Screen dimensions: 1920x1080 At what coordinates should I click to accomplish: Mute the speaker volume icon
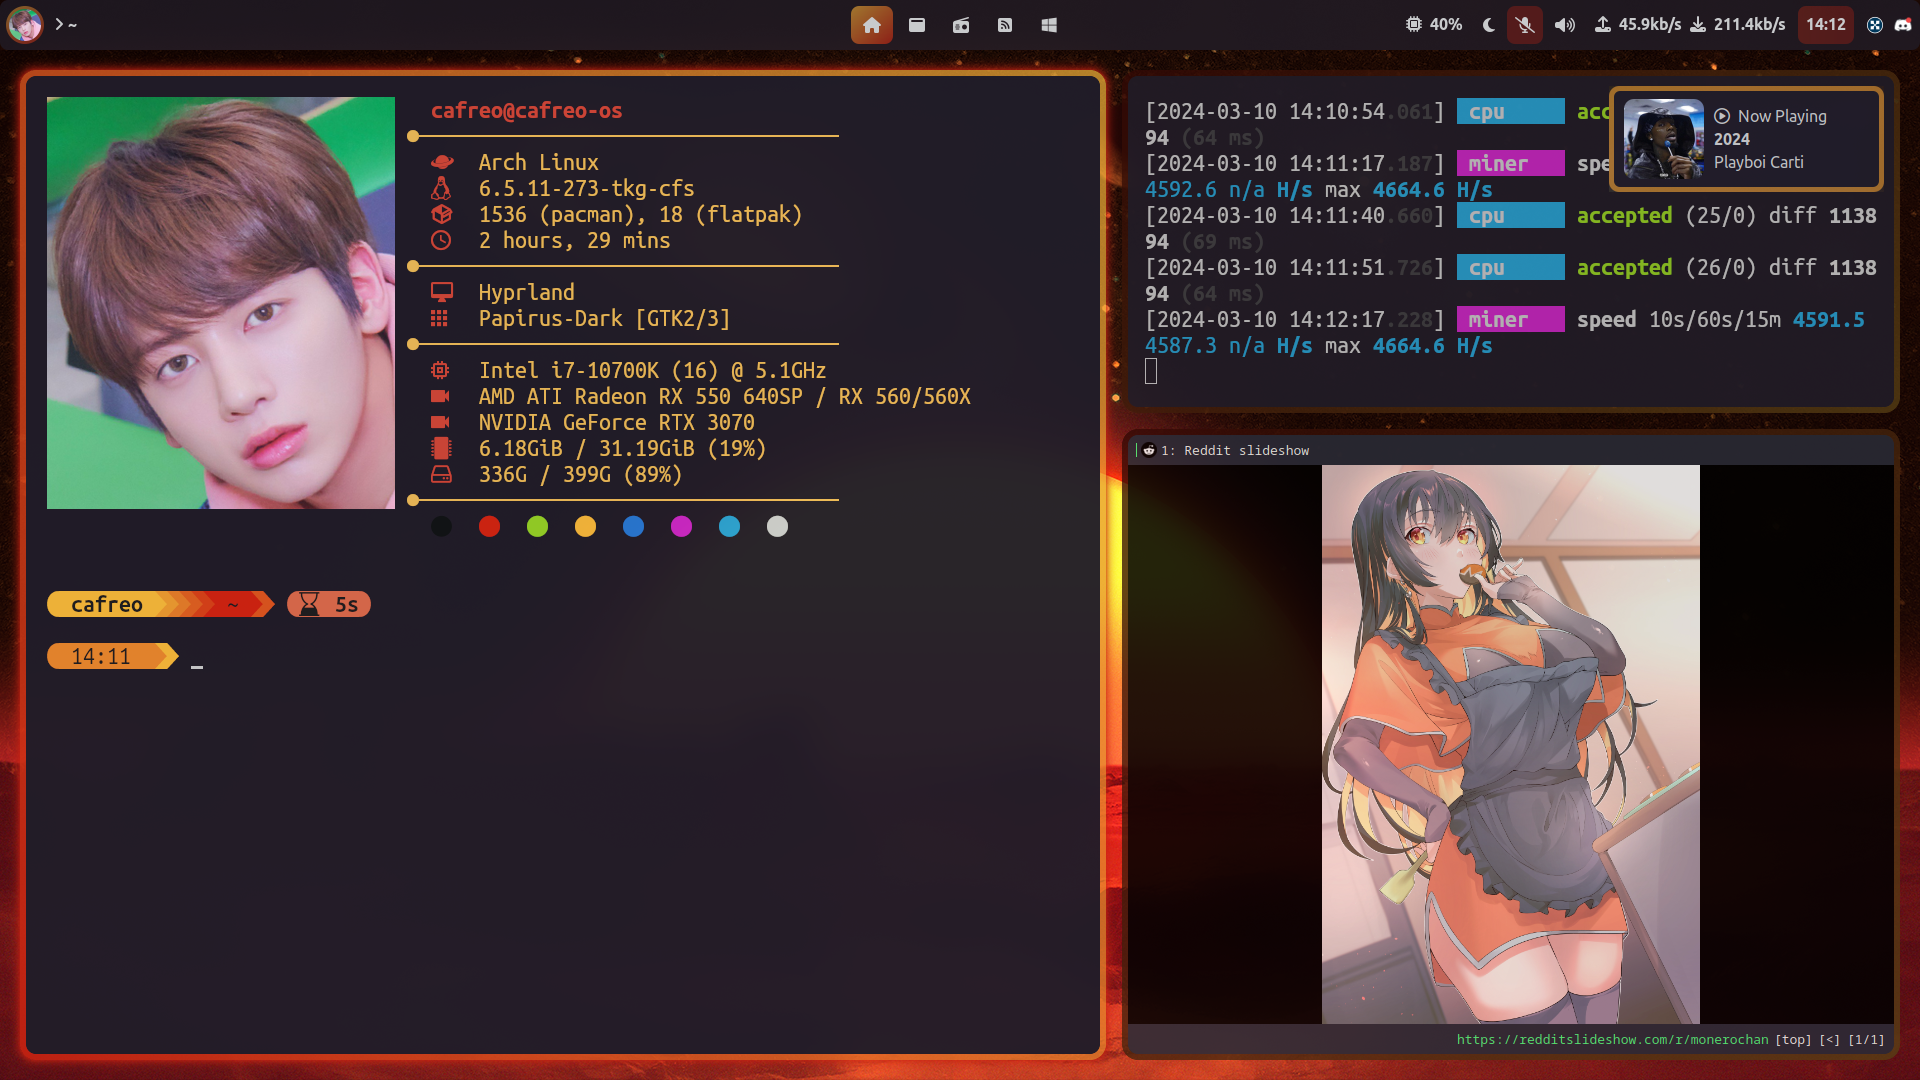tap(1564, 25)
